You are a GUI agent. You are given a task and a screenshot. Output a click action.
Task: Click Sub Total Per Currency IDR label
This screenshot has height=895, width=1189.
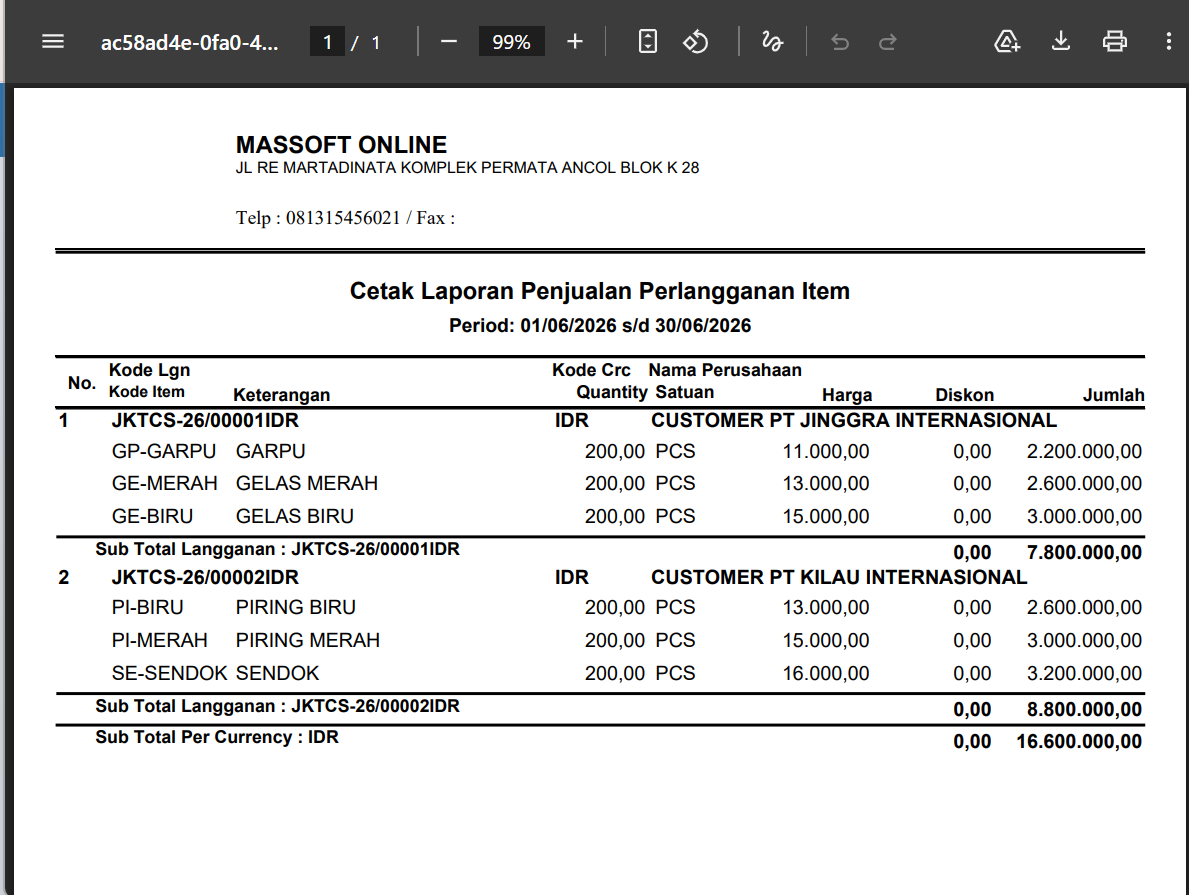tap(217, 737)
